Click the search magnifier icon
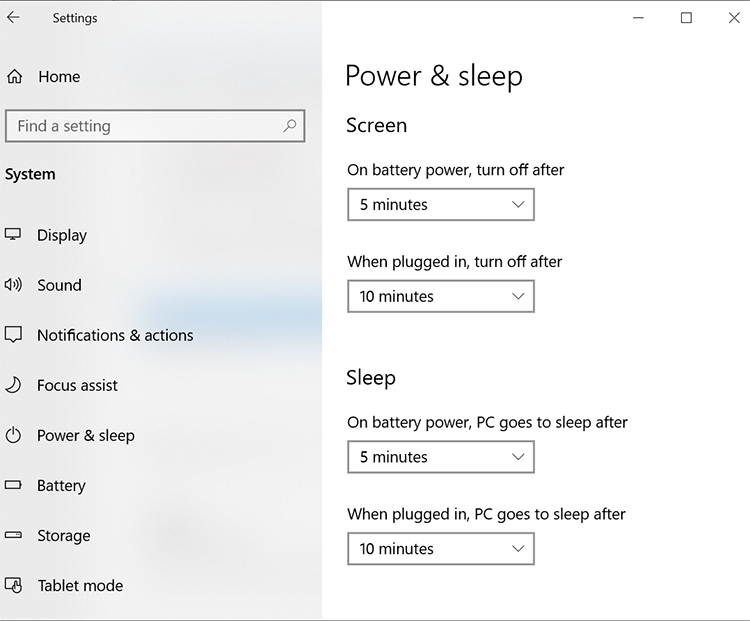750x621 pixels. (x=290, y=126)
